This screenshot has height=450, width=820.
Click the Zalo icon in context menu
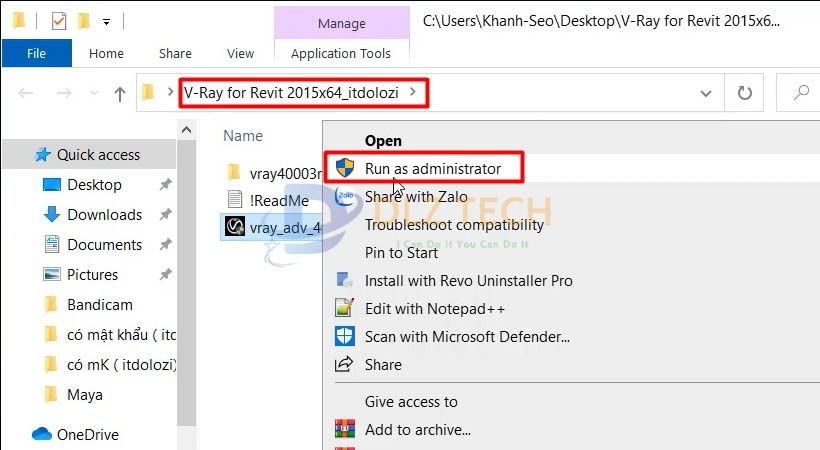pos(345,196)
